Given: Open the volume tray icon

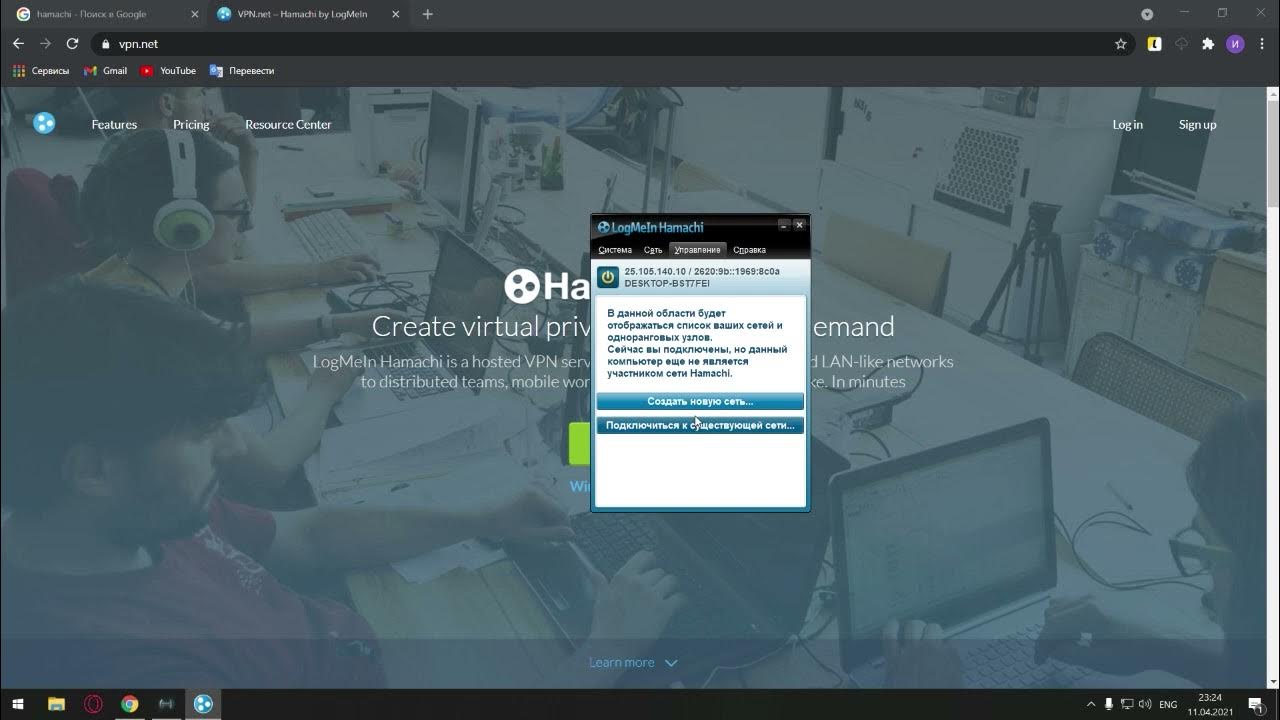Looking at the screenshot, I should pos(1145,704).
